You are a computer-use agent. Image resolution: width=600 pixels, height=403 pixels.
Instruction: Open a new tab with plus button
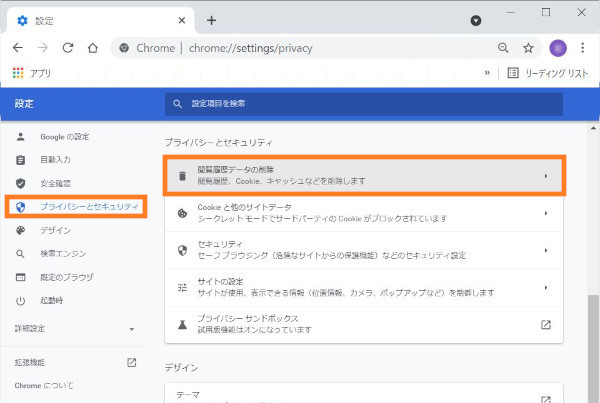(x=211, y=19)
